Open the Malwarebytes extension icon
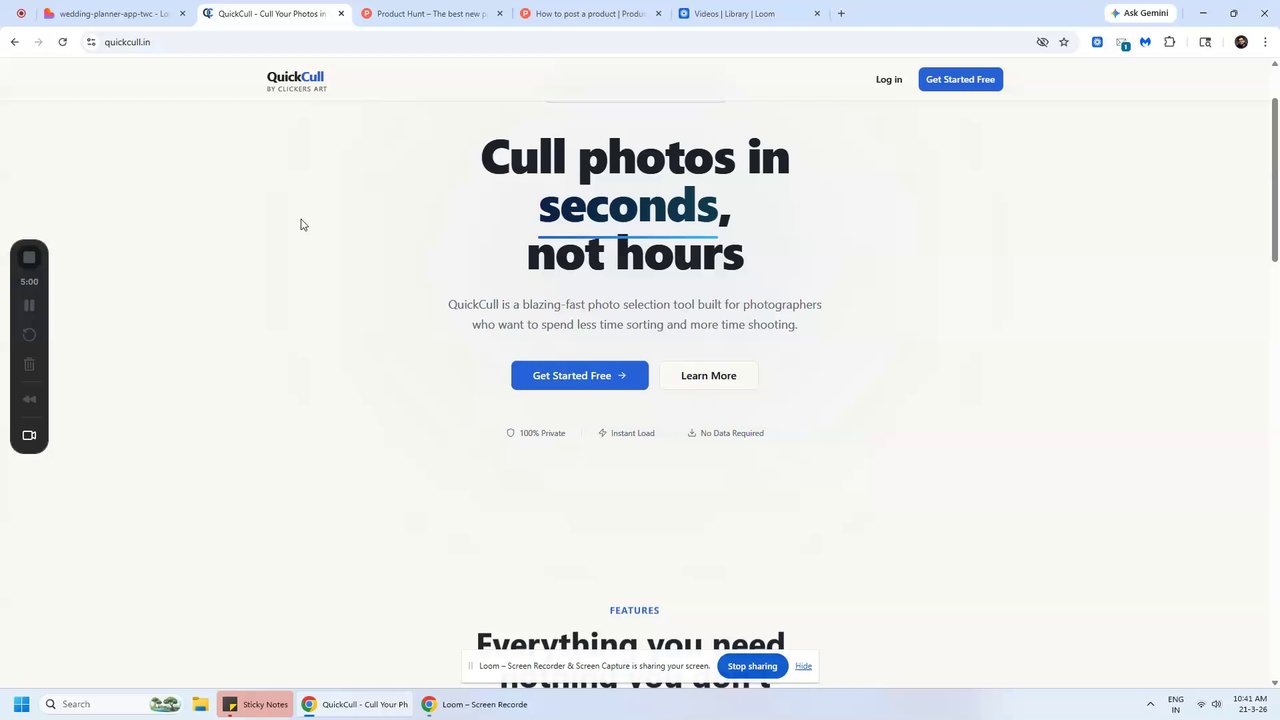 (1145, 42)
